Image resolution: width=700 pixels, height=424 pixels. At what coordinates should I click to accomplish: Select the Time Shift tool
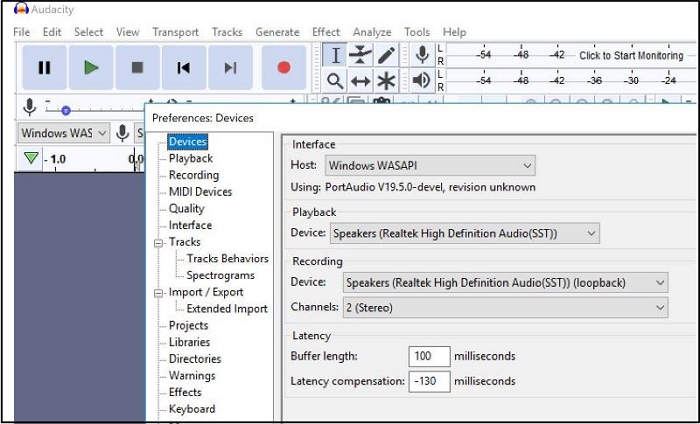click(x=360, y=81)
